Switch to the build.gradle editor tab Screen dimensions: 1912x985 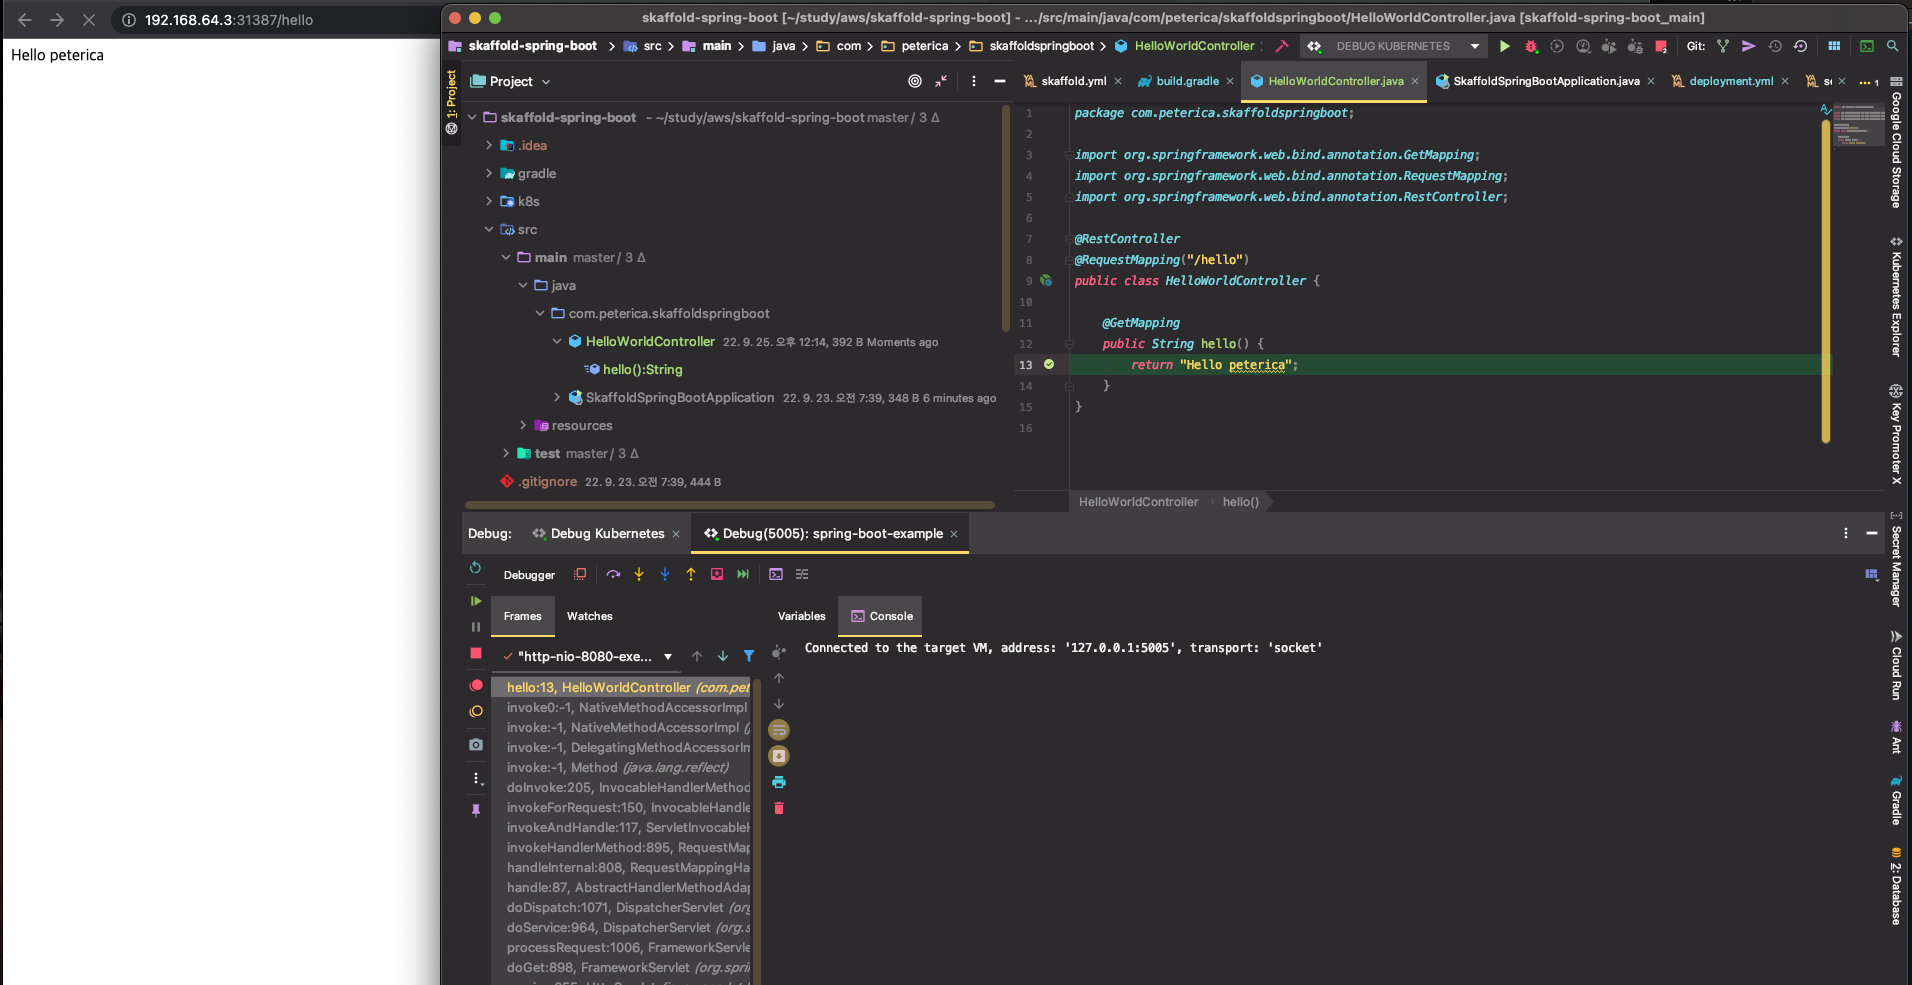point(1187,81)
